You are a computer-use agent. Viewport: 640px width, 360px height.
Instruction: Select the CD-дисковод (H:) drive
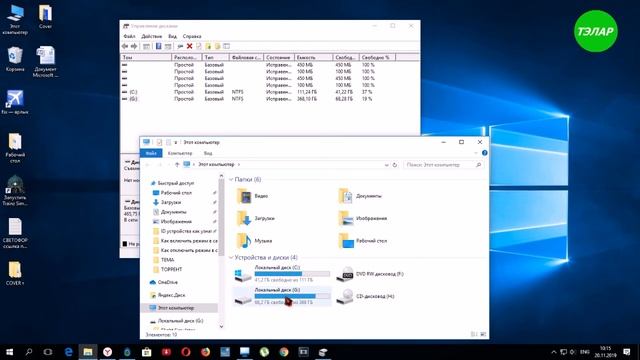[365, 296]
